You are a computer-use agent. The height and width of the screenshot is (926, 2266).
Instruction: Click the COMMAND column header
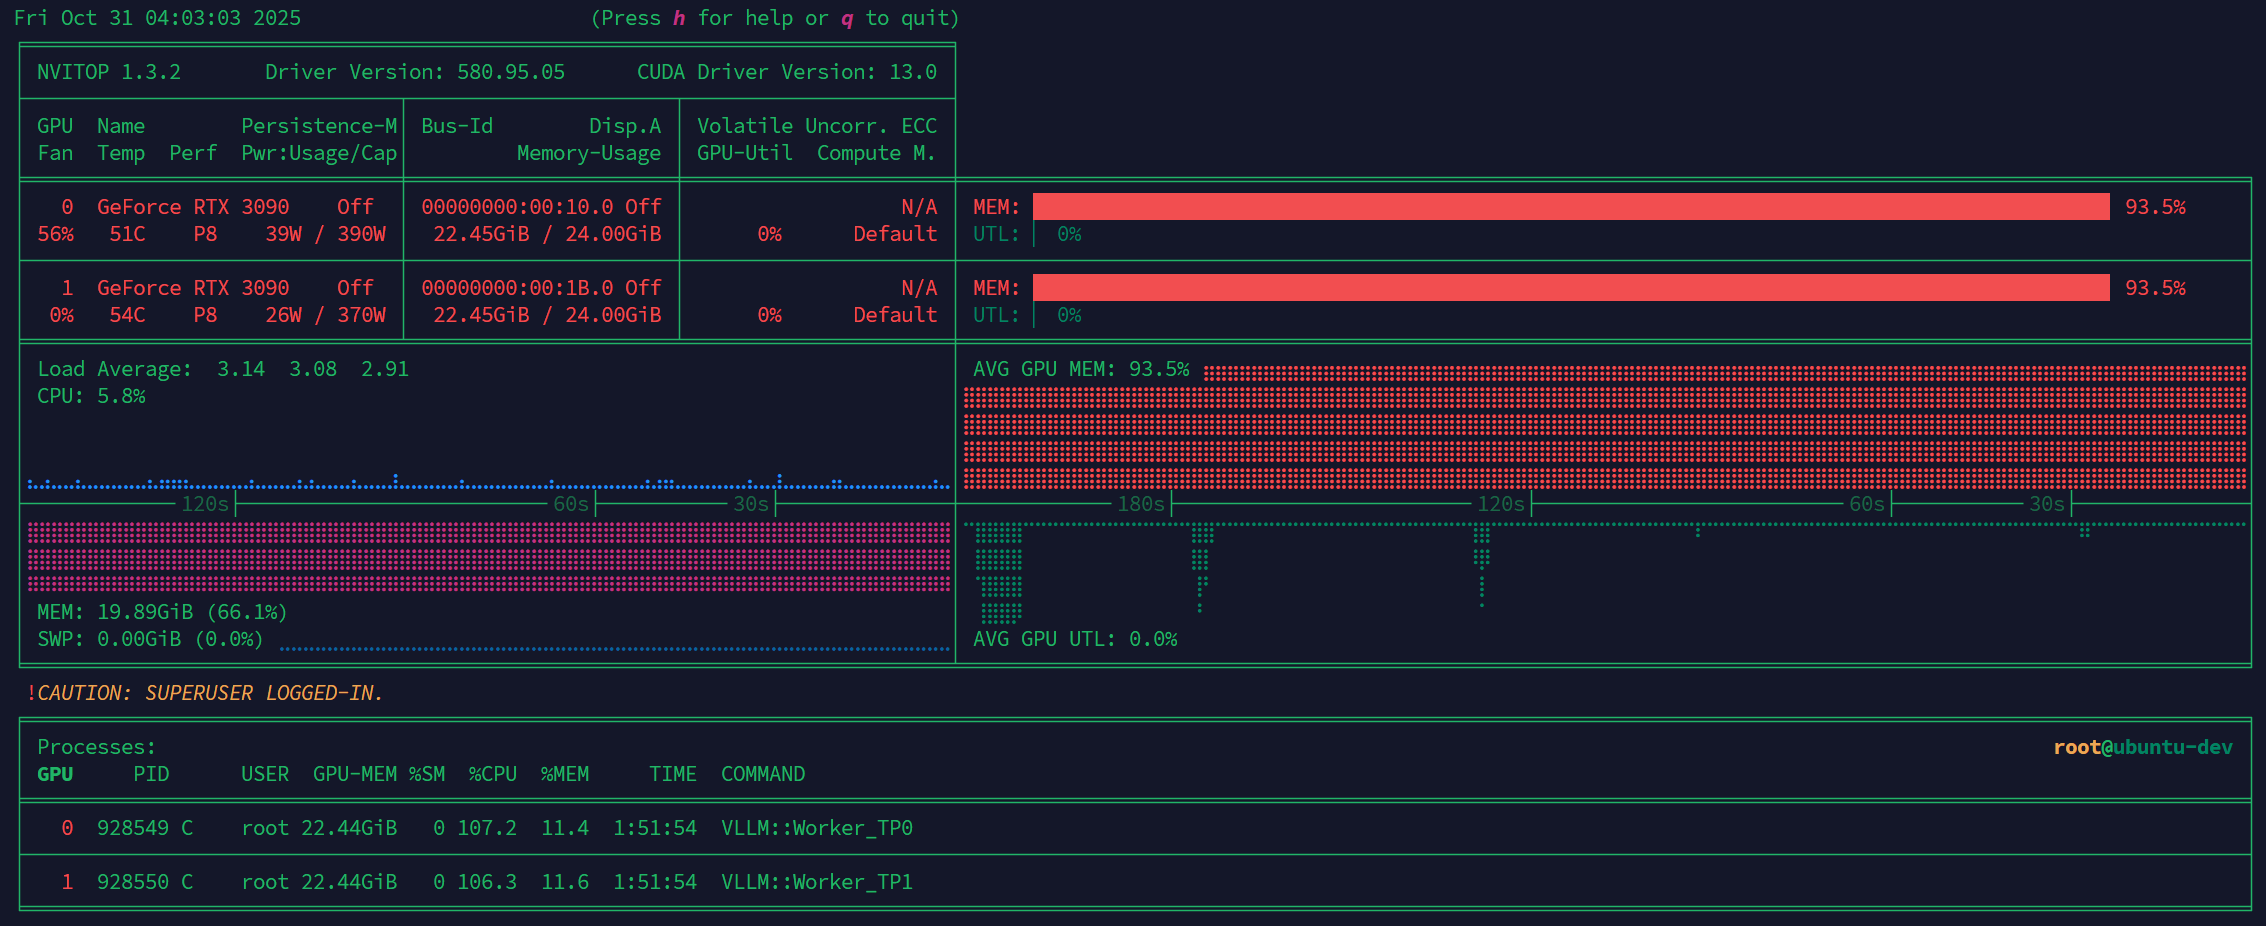(x=763, y=774)
